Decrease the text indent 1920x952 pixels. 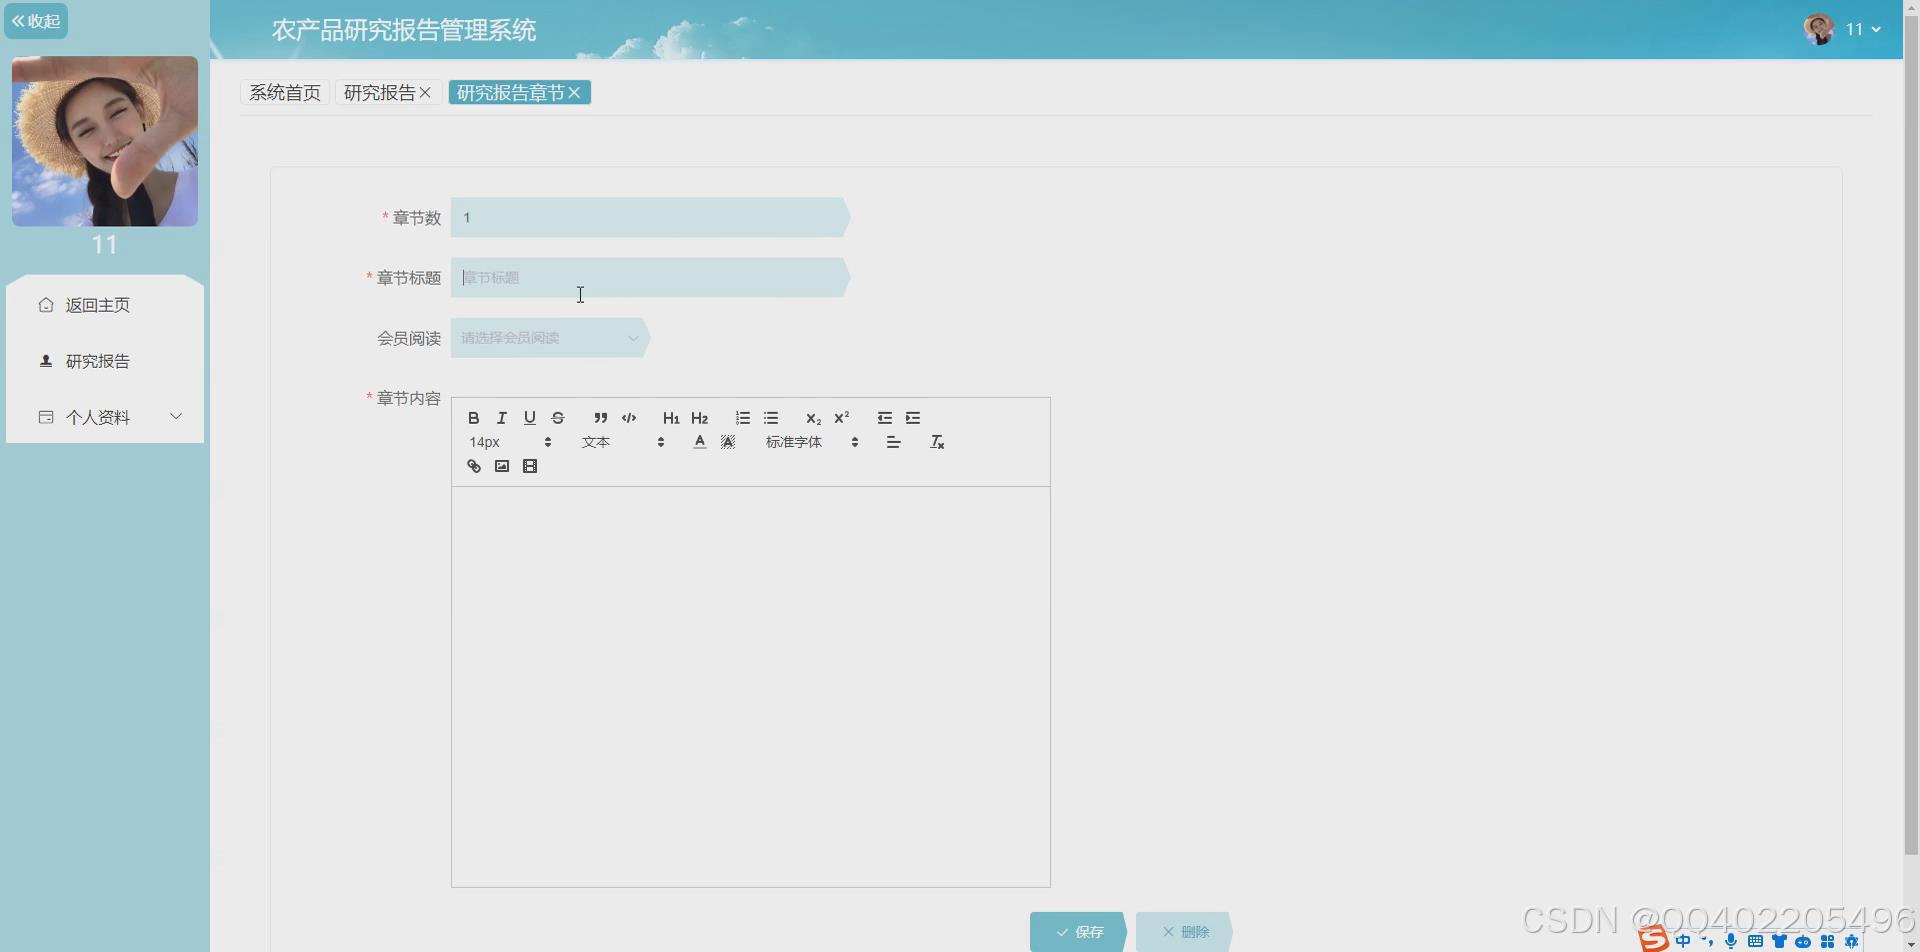pyautogui.click(x=885, y=418)
